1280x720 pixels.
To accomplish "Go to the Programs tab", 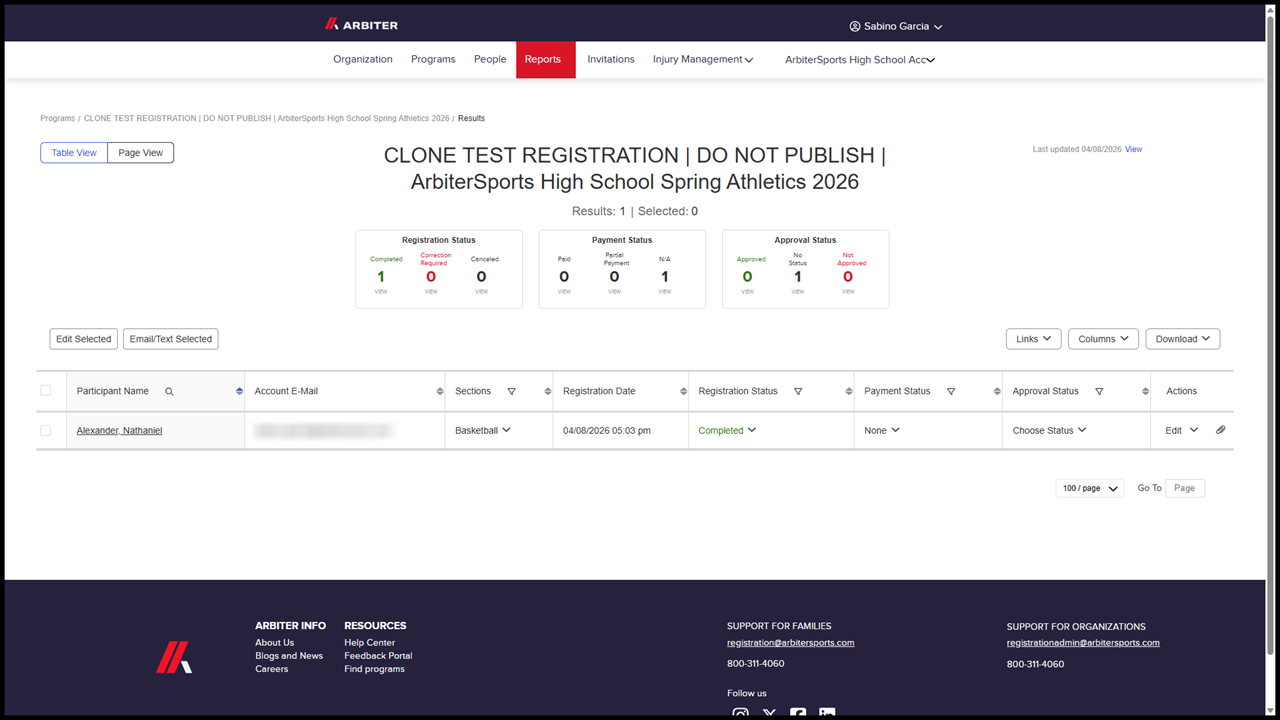I will [x=433, y=60].
